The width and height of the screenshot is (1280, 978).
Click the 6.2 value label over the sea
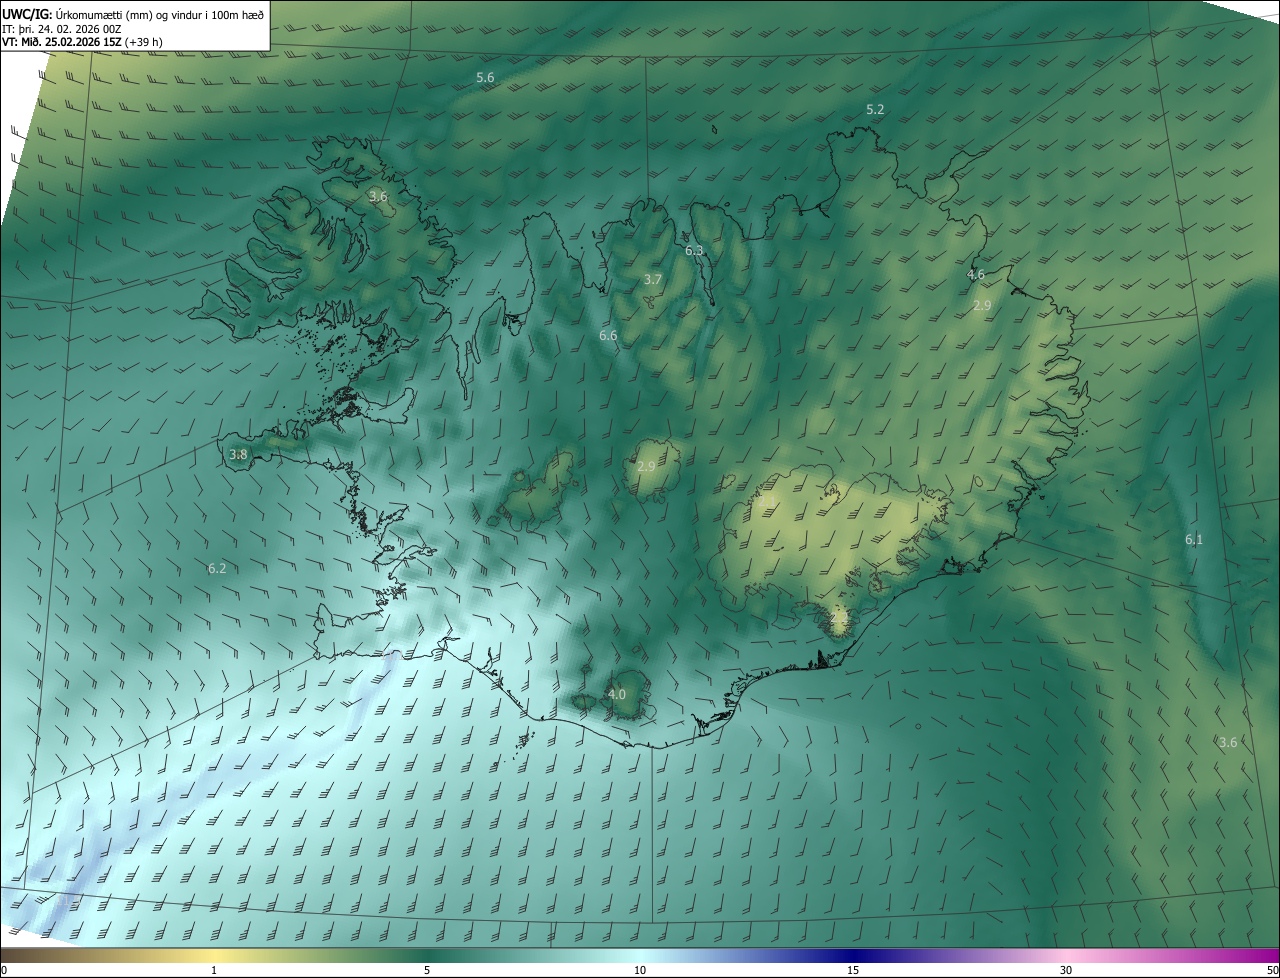click(x=217, y=568)
